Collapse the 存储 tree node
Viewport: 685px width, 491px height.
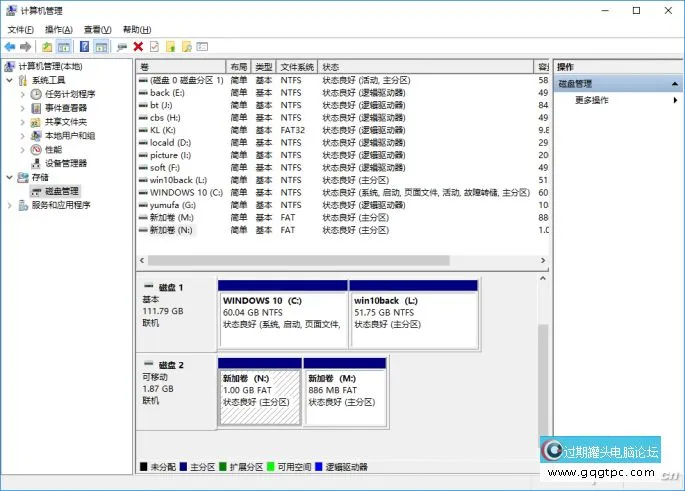10,177
